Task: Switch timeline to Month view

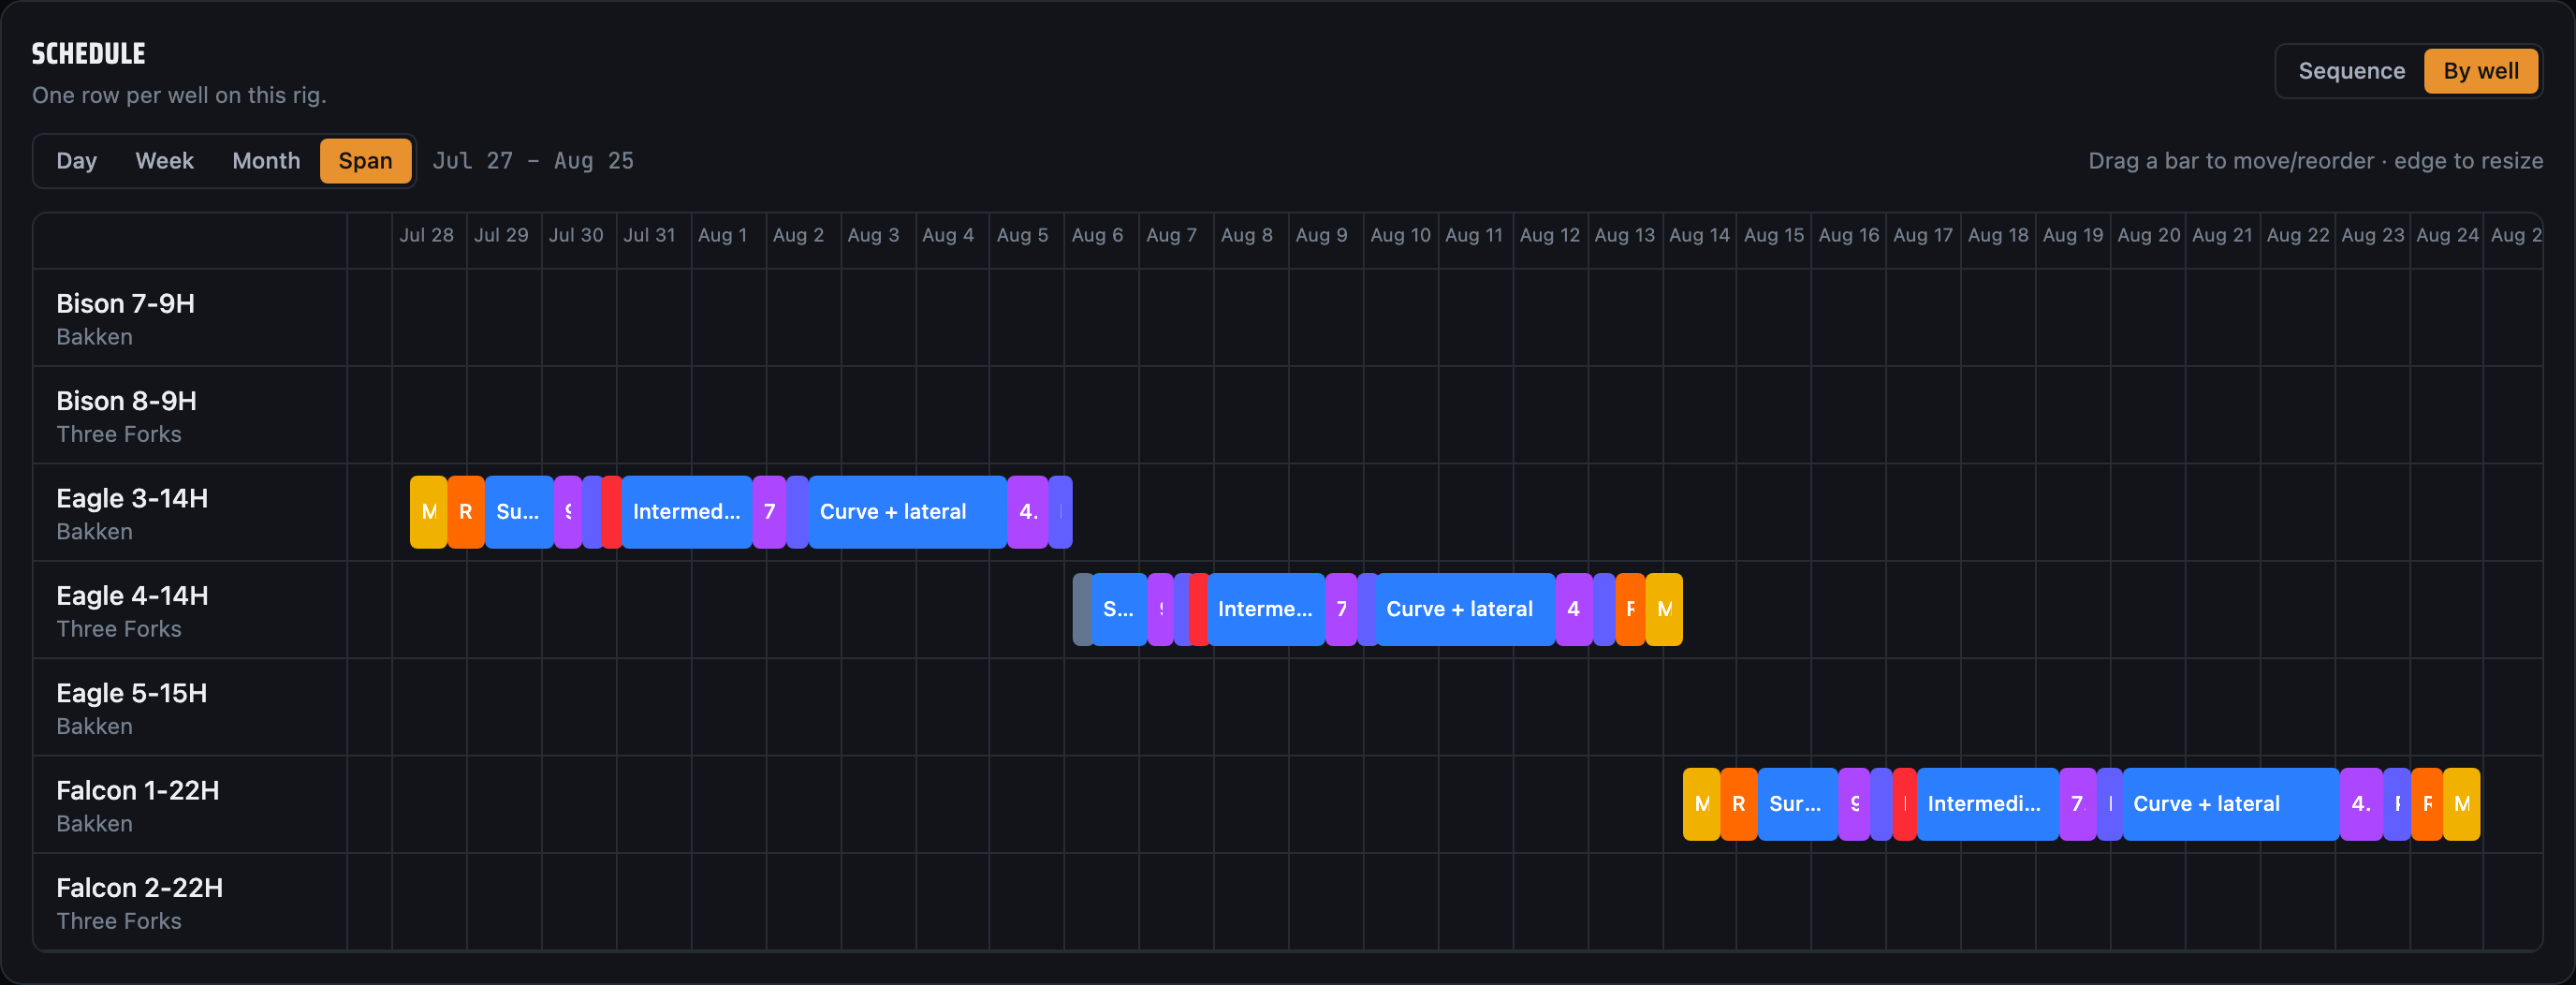Action: pyautogui.click(x=266, y=161)
